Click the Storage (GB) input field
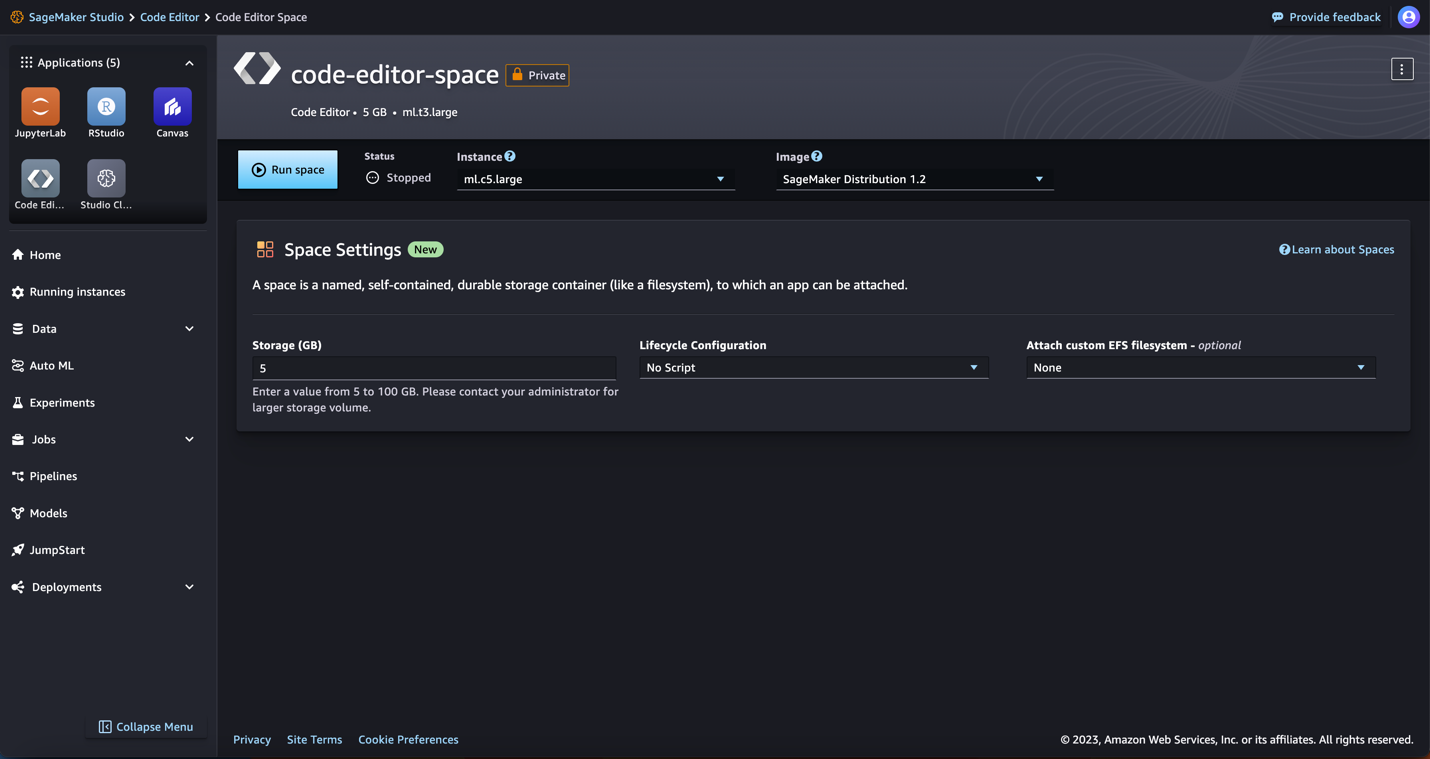The height and width of the screenshot is (759, 1430). pyautogui.click(x=434, y=368)
